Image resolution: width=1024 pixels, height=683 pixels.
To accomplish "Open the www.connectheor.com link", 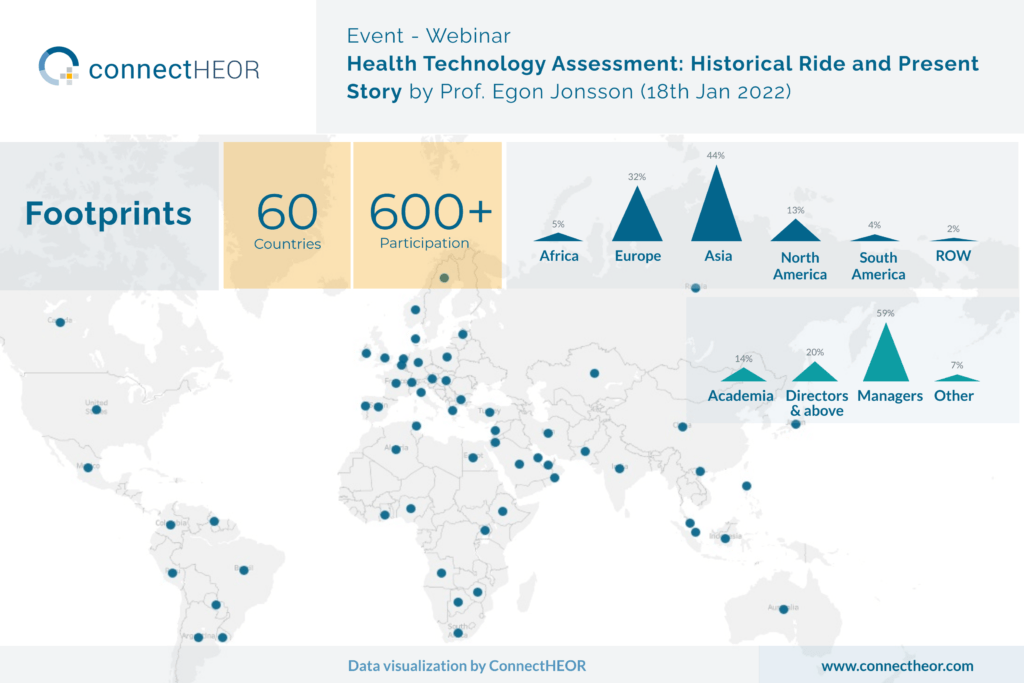I will tap(897, 665).
